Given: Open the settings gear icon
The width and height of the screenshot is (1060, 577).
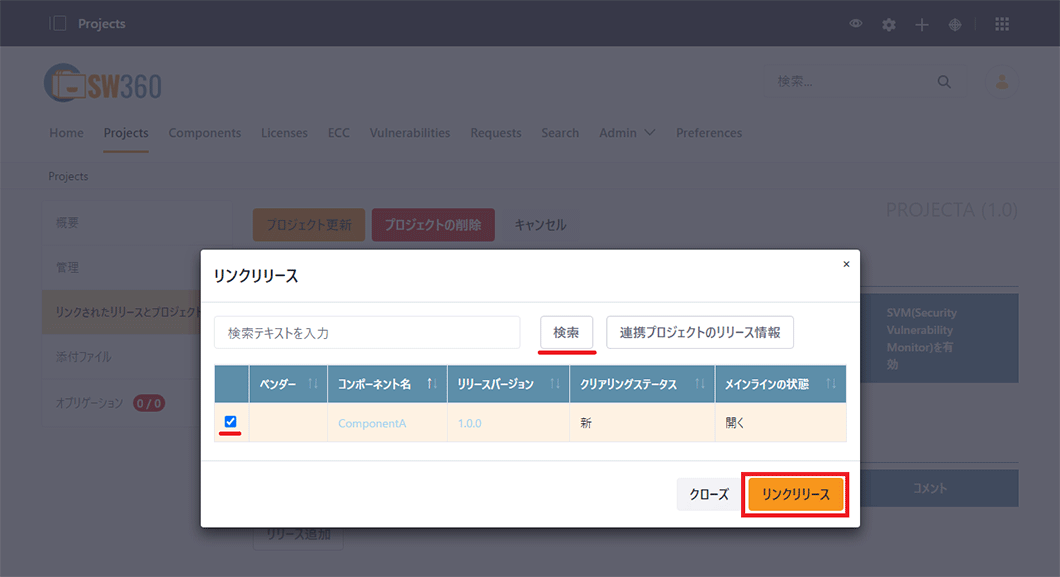Looking at the screenshot, I should pyautogui.click(x=888, y=23).
